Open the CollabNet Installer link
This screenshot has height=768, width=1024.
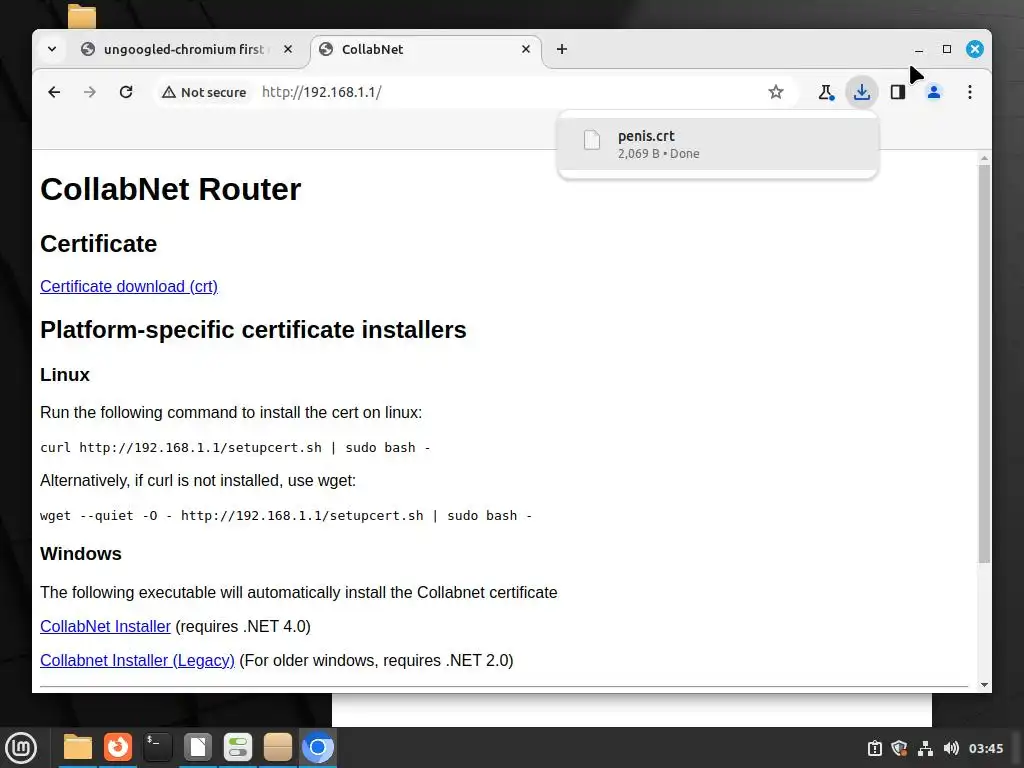point(105,626)
